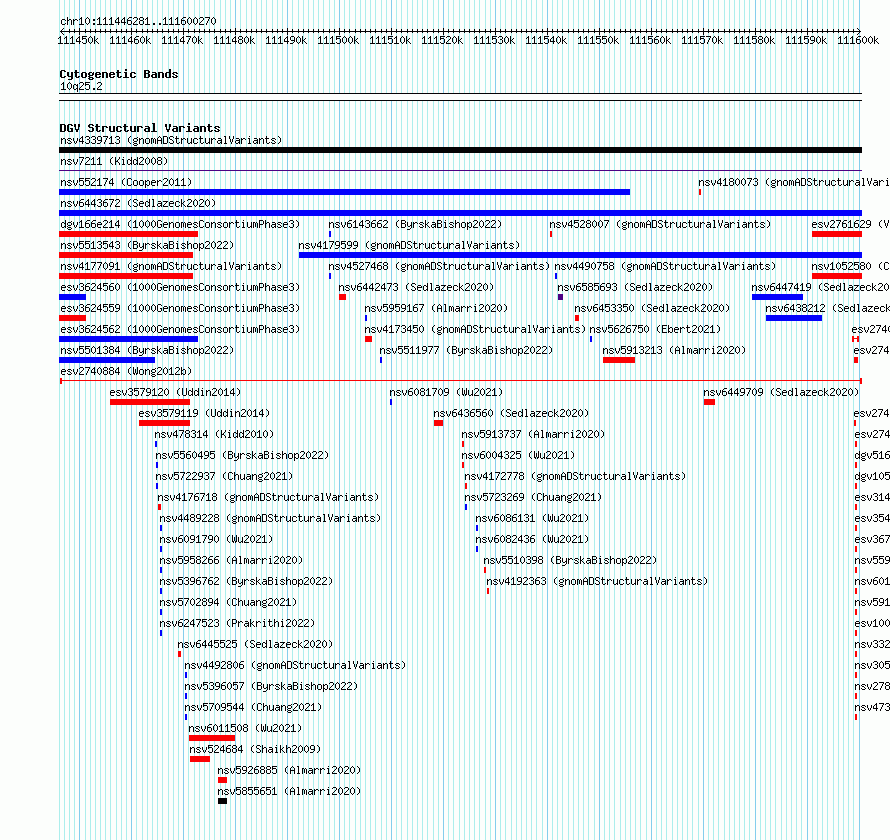Open nsv6585693 (Sedlazeck2020) label
Viewport: 890px width, 840px height.
coord(635,287)
